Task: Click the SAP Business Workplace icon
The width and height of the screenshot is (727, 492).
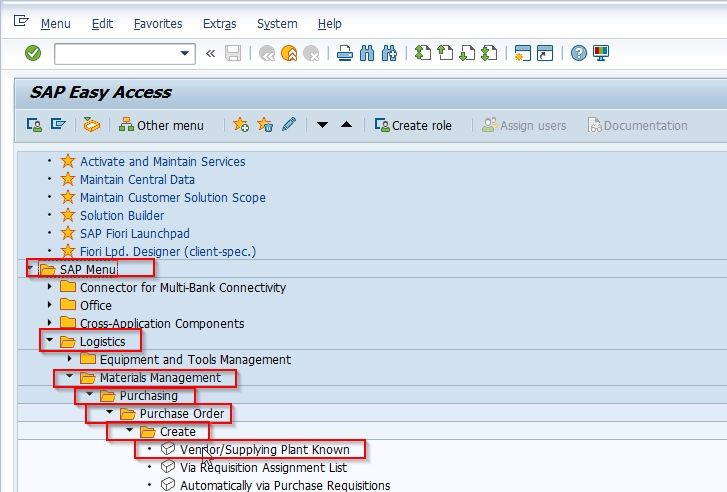Action: click(x=91, y=125)
